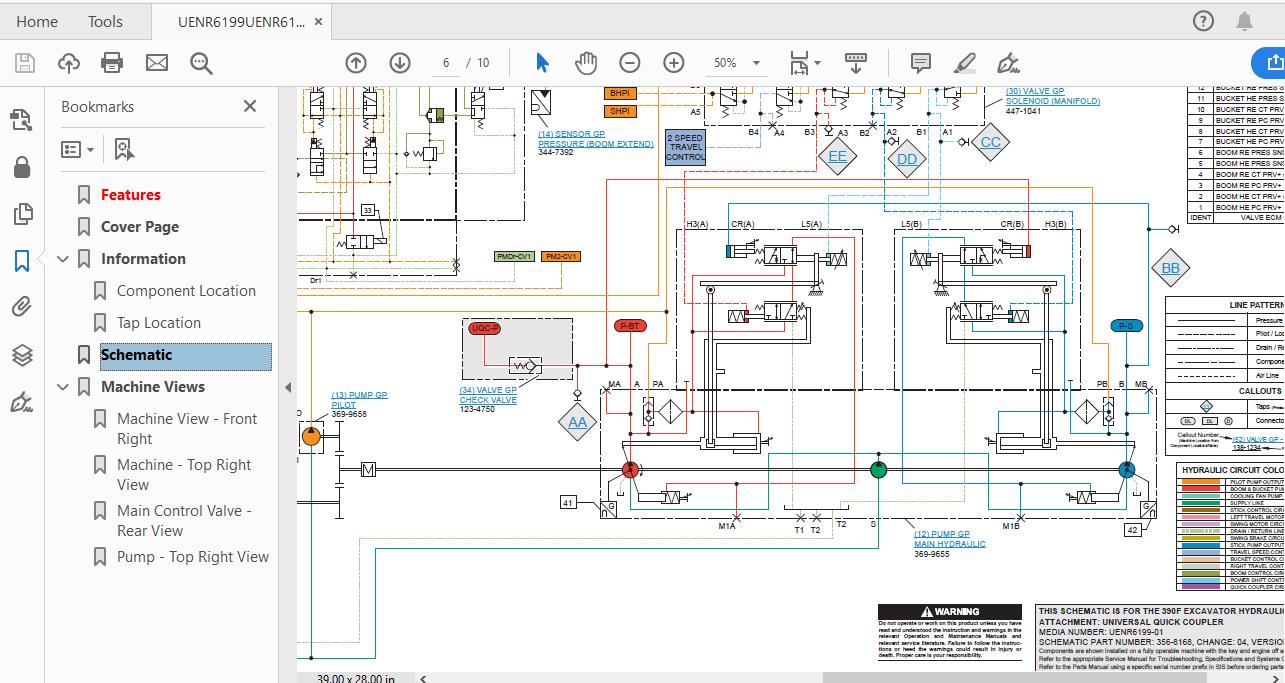Screen dimensions: 1285x683
Task: Click the PUMP GP MAIN HYDRAULIC link
Action: (949, 539)
